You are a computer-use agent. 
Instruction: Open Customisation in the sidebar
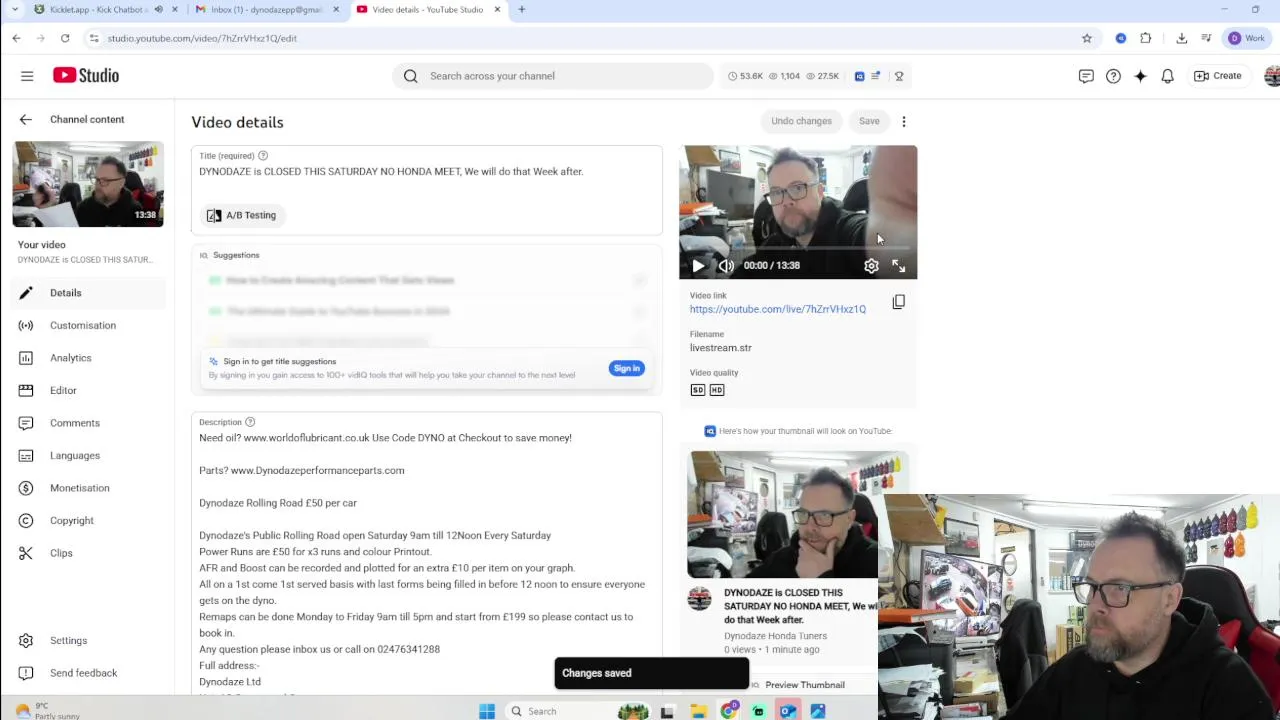click(x=87, y=325)
